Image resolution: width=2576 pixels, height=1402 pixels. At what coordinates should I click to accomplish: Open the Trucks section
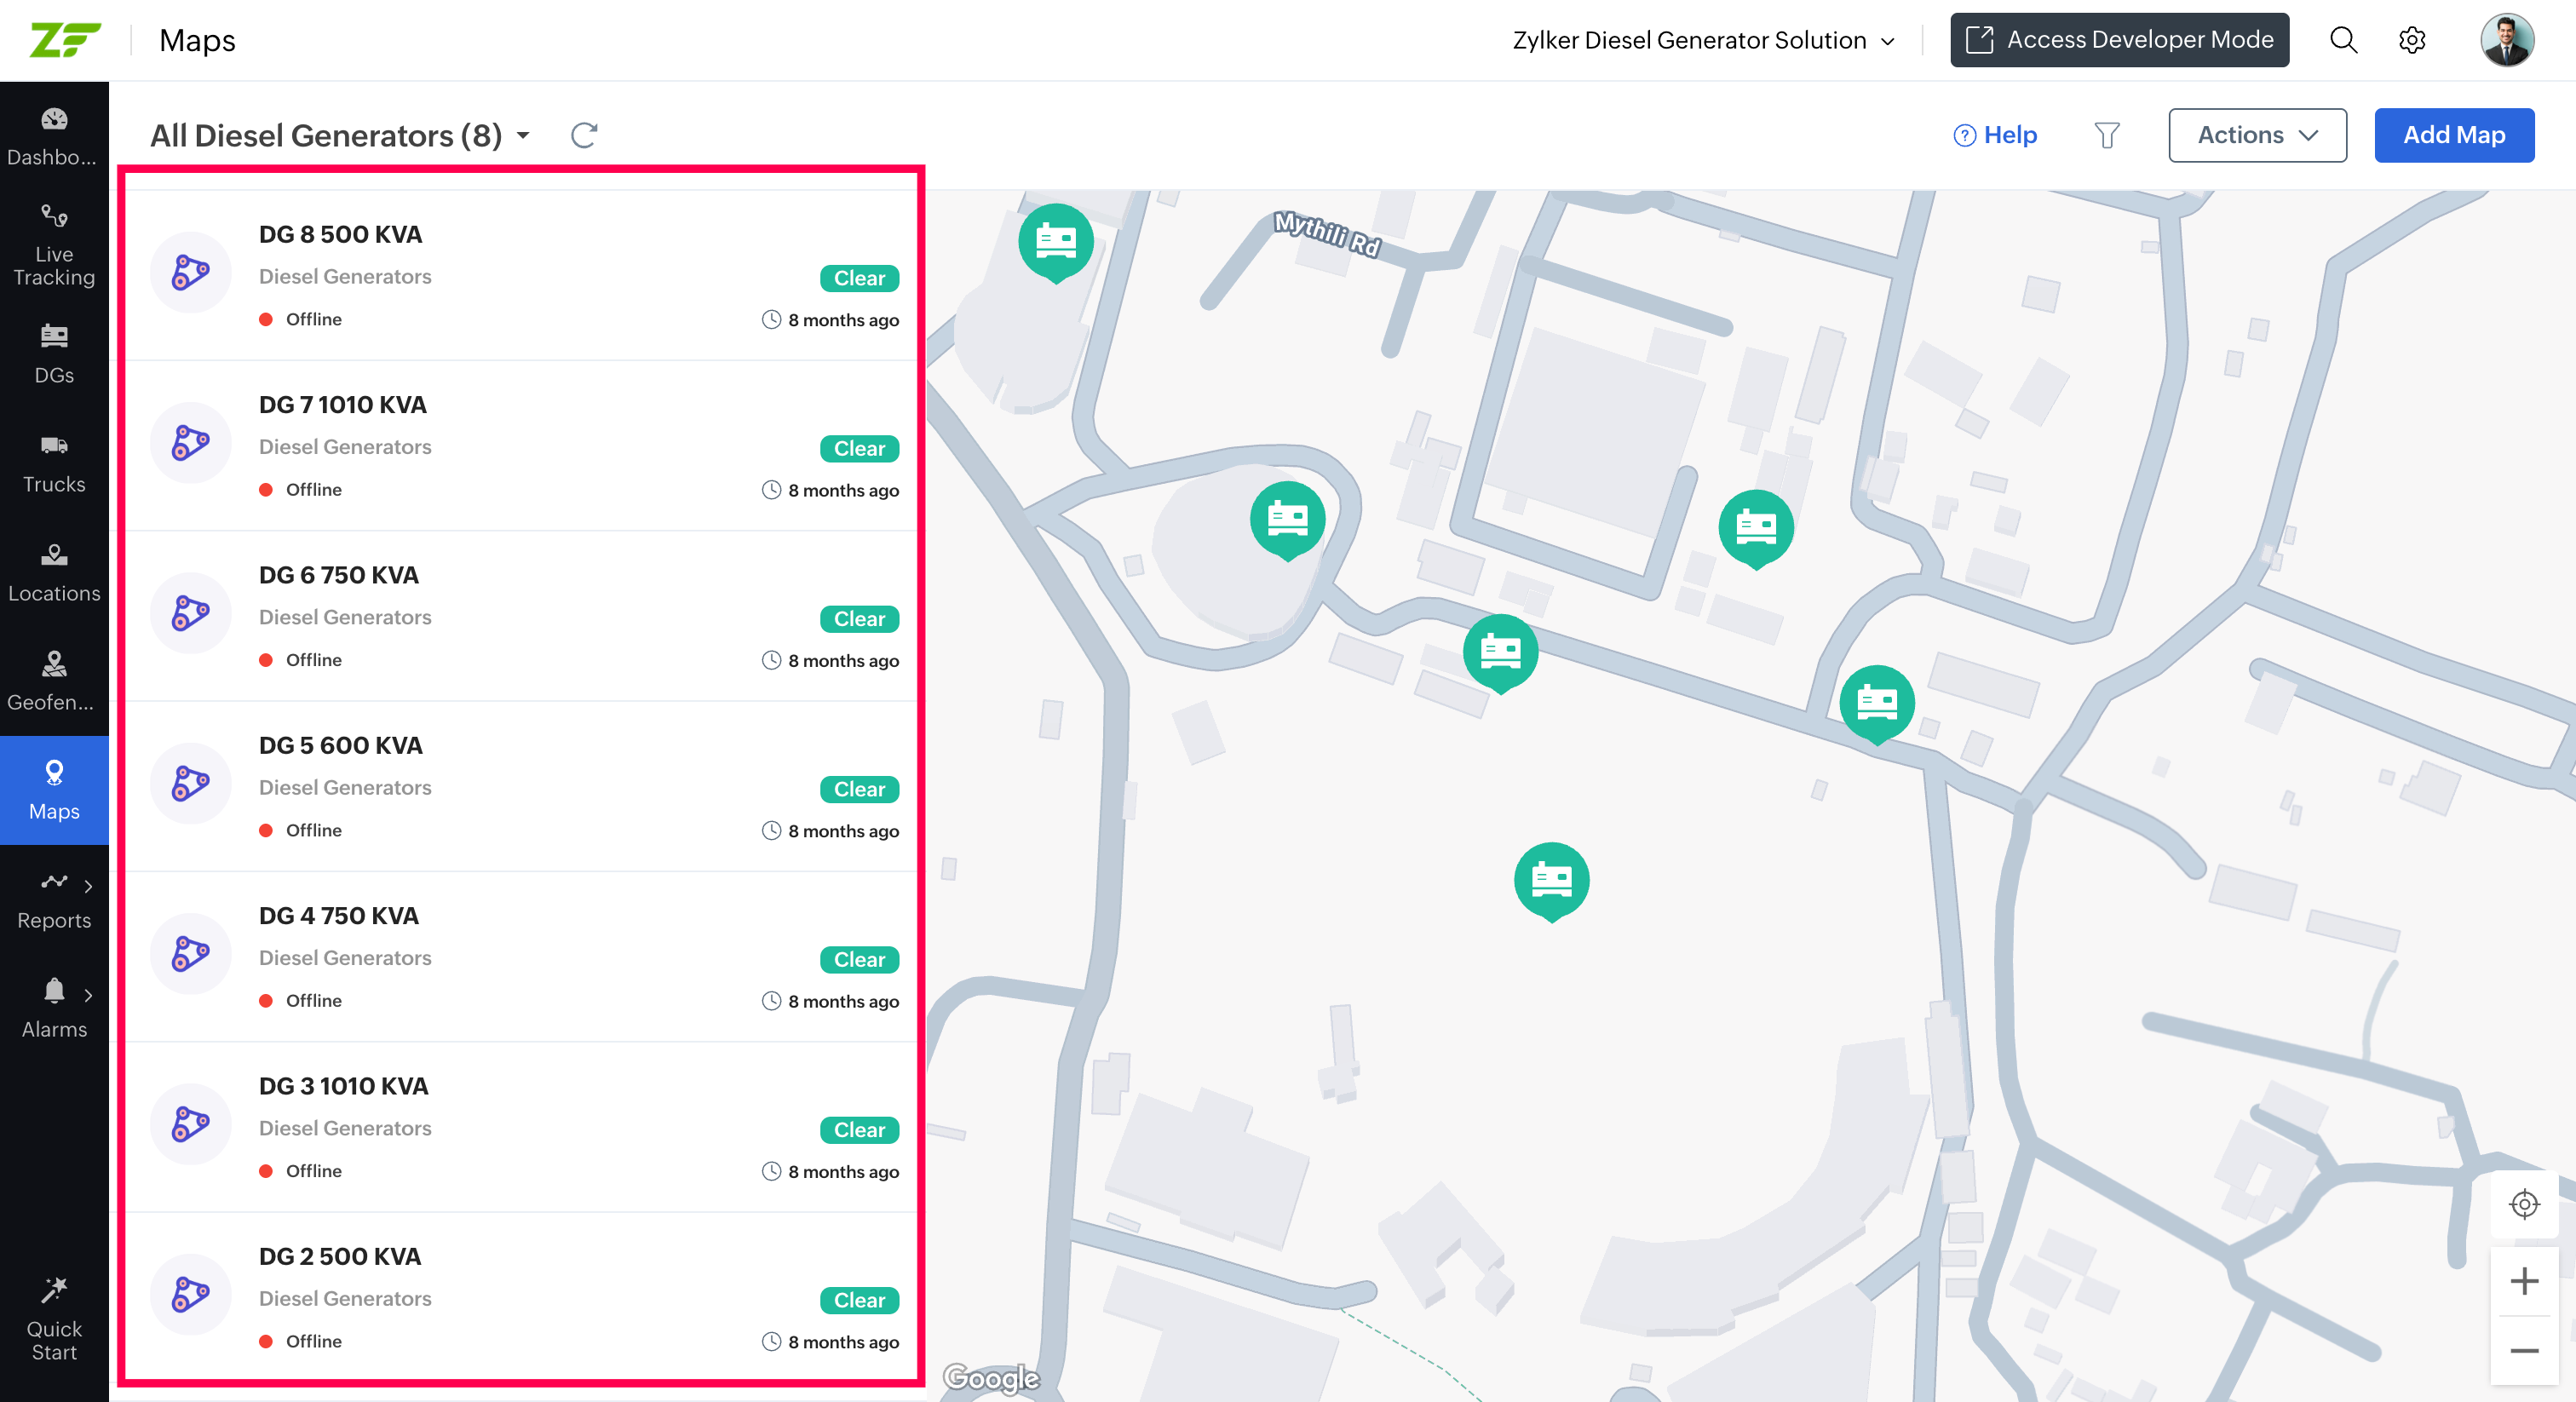point(54,462)
